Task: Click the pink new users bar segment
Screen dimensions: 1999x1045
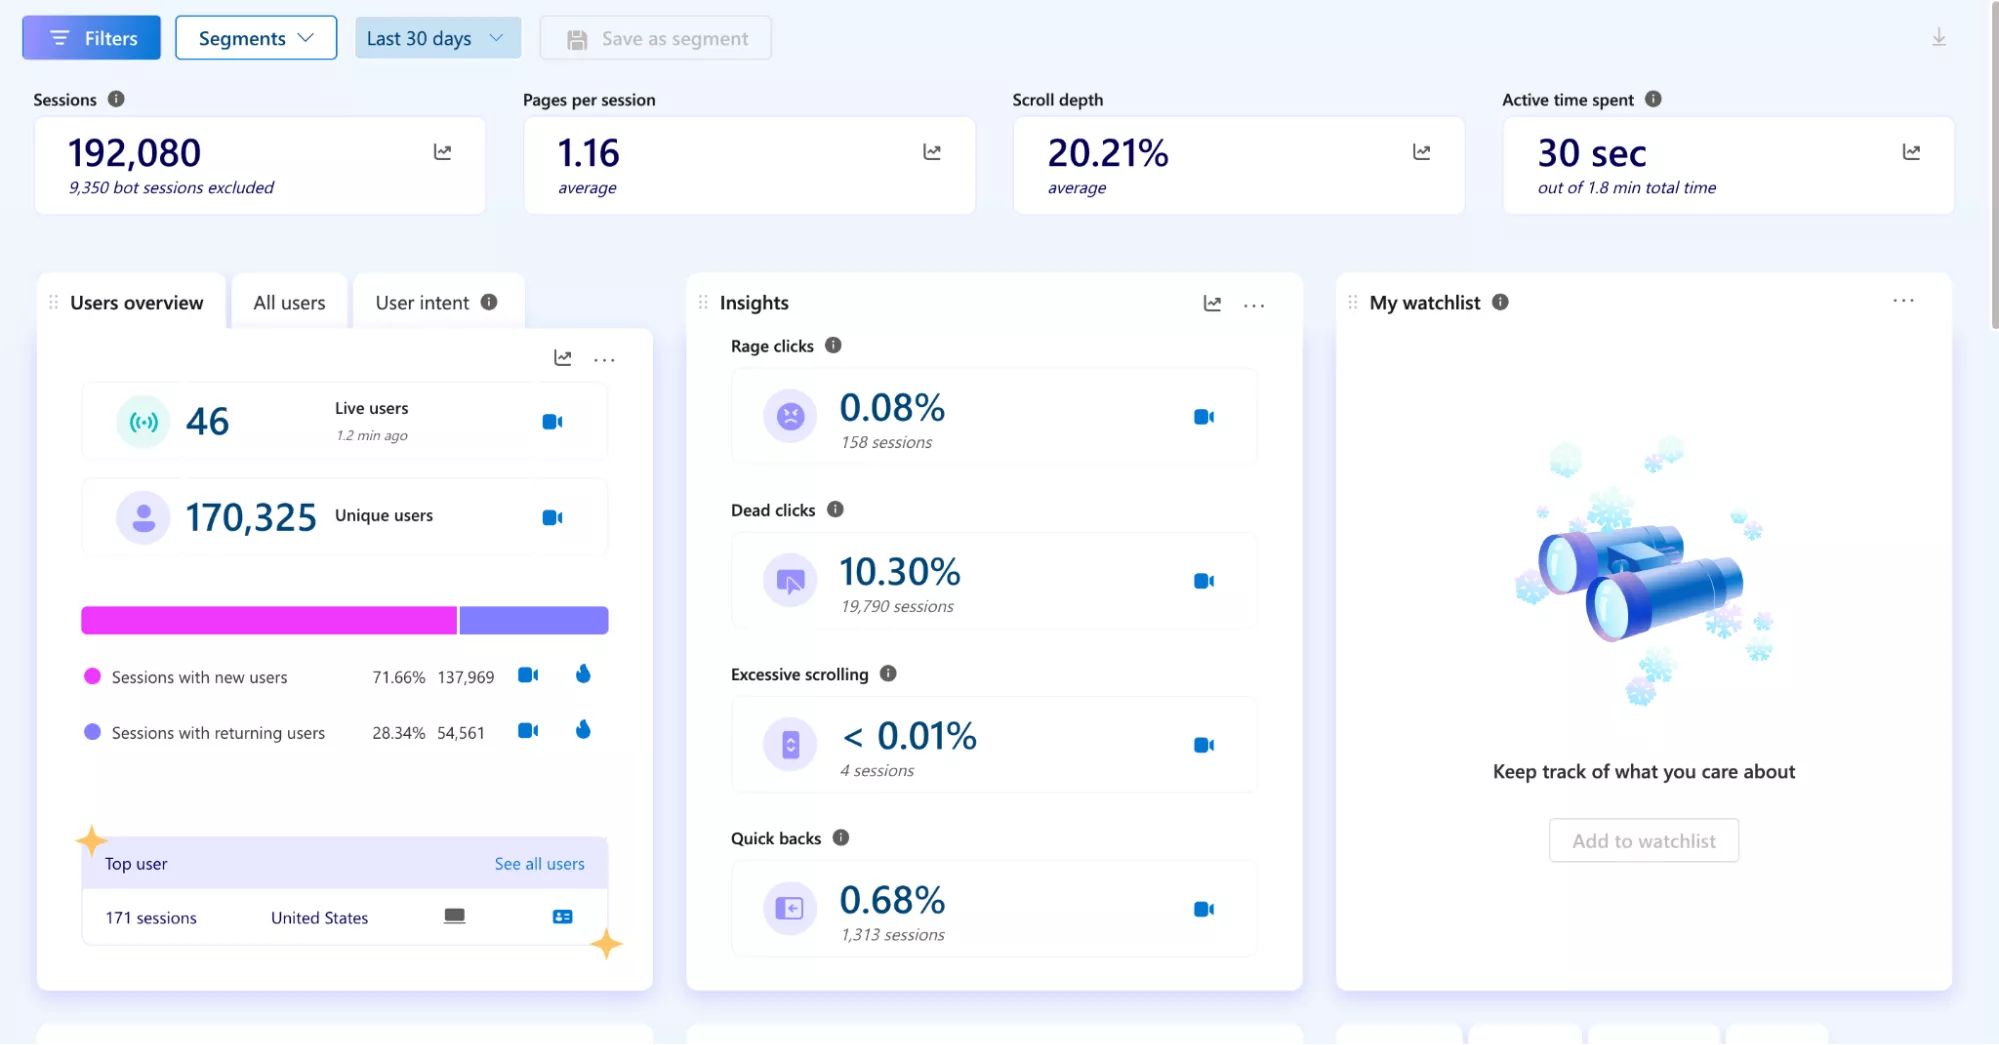Action: point(268,620)
